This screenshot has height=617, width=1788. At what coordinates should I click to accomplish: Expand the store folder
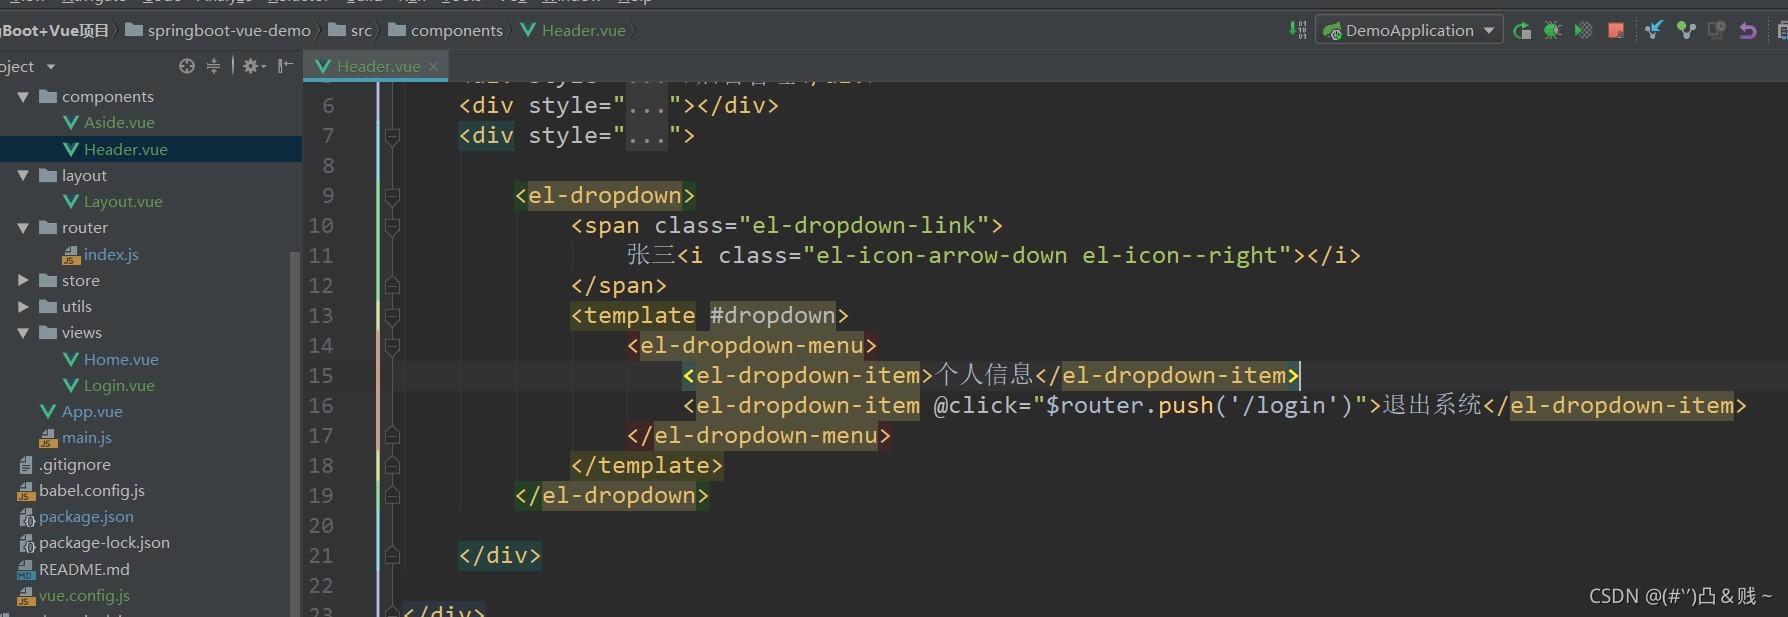click(x=23, y=280)
